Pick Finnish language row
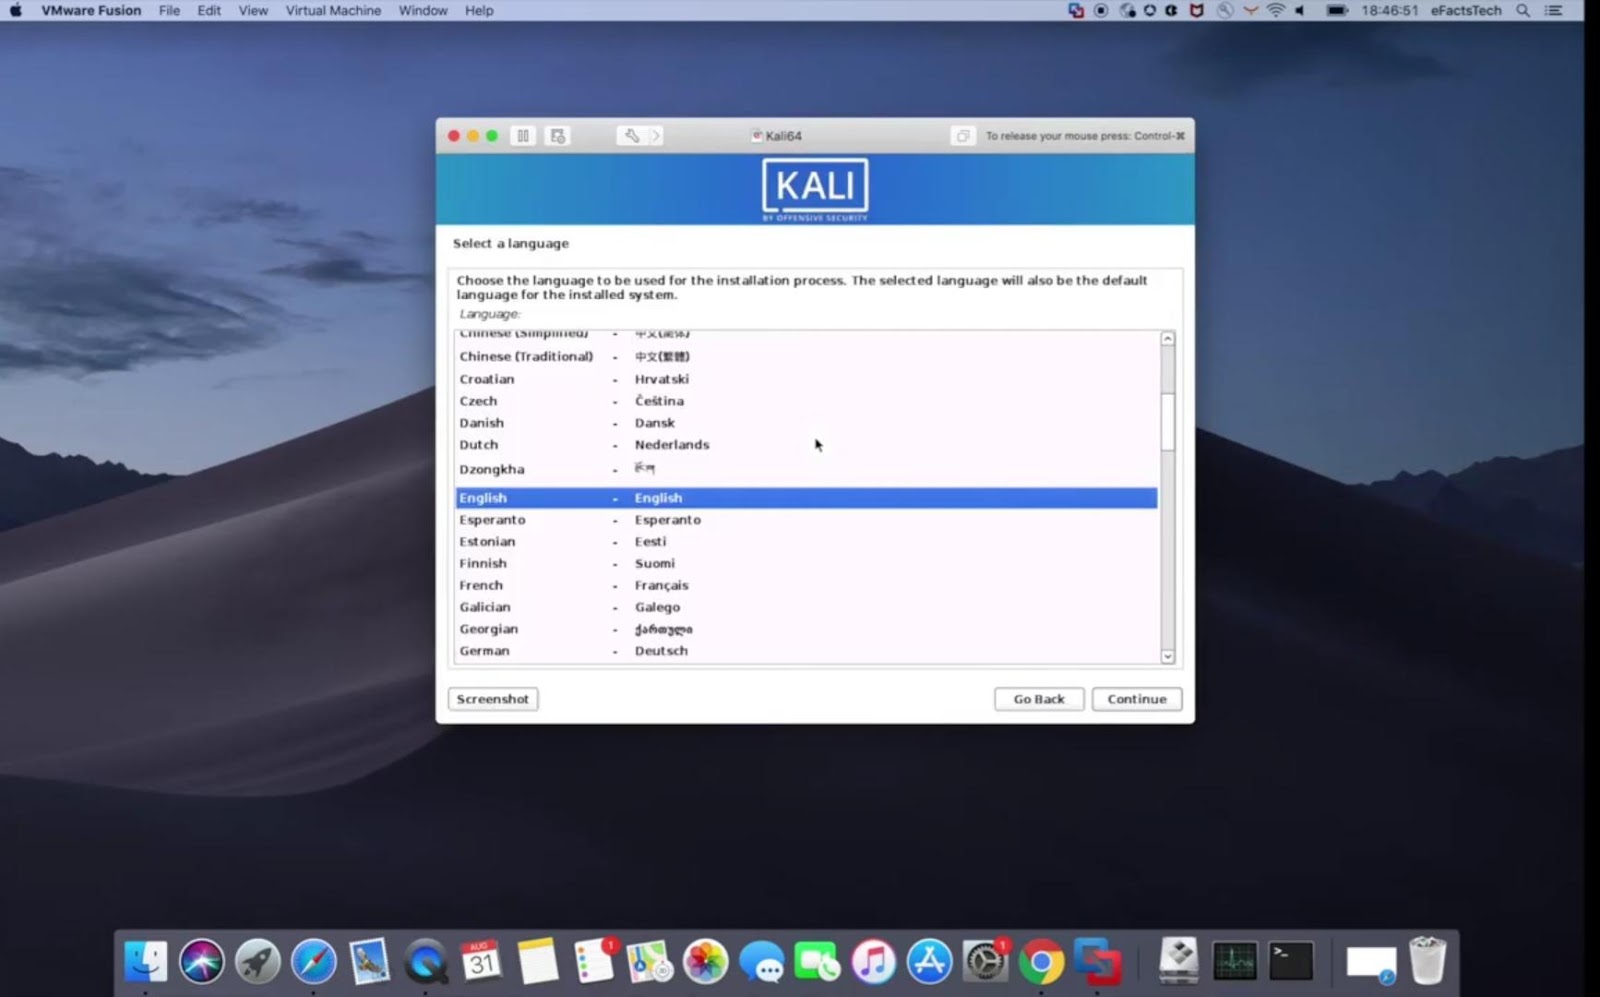 pos(806,564)
